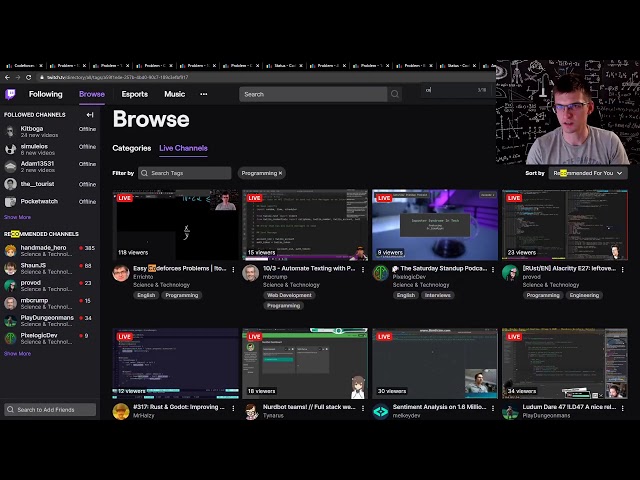Open PixelogicDev recommended channel row
640x480 pixels.
point(50,338)
